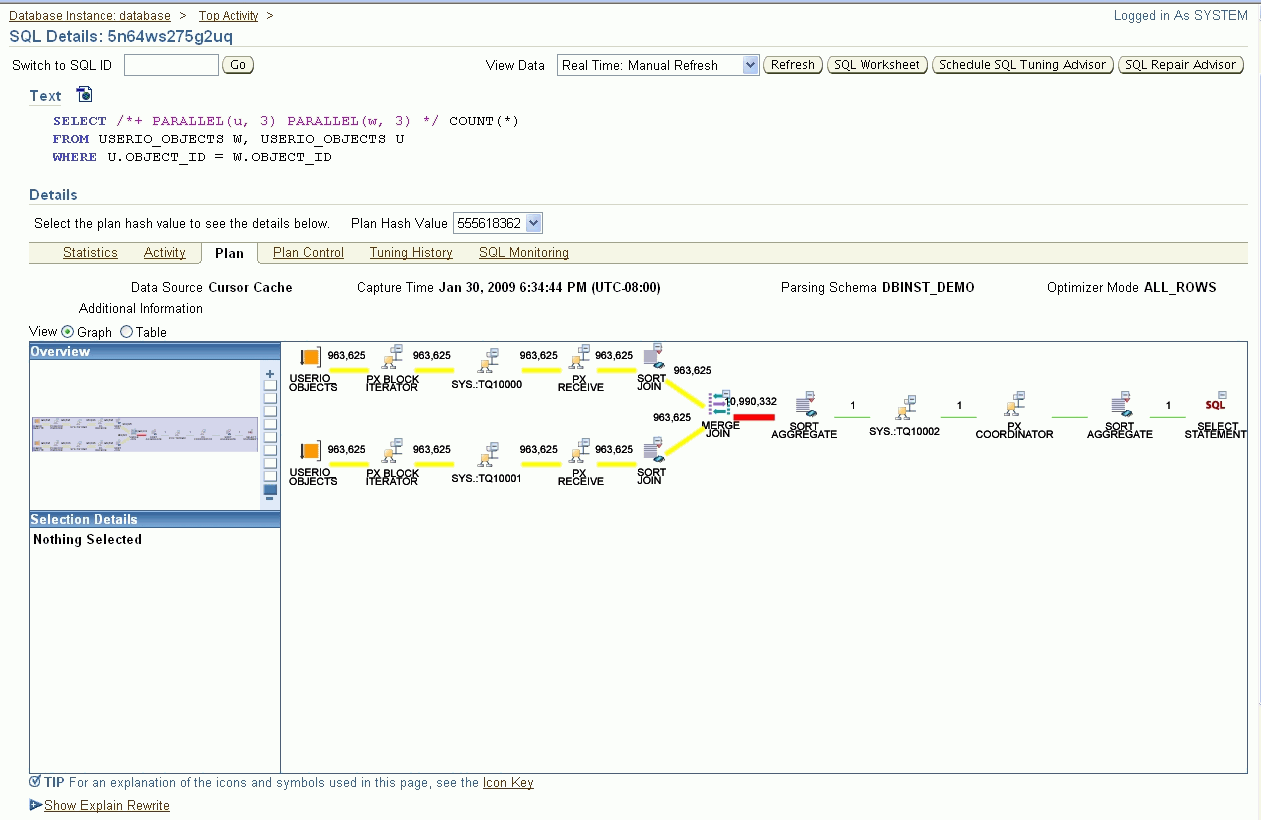Click the copy SQL text icon
Image resolution: width=1261 pixels, height=820 pixels.
click(84, 92)
